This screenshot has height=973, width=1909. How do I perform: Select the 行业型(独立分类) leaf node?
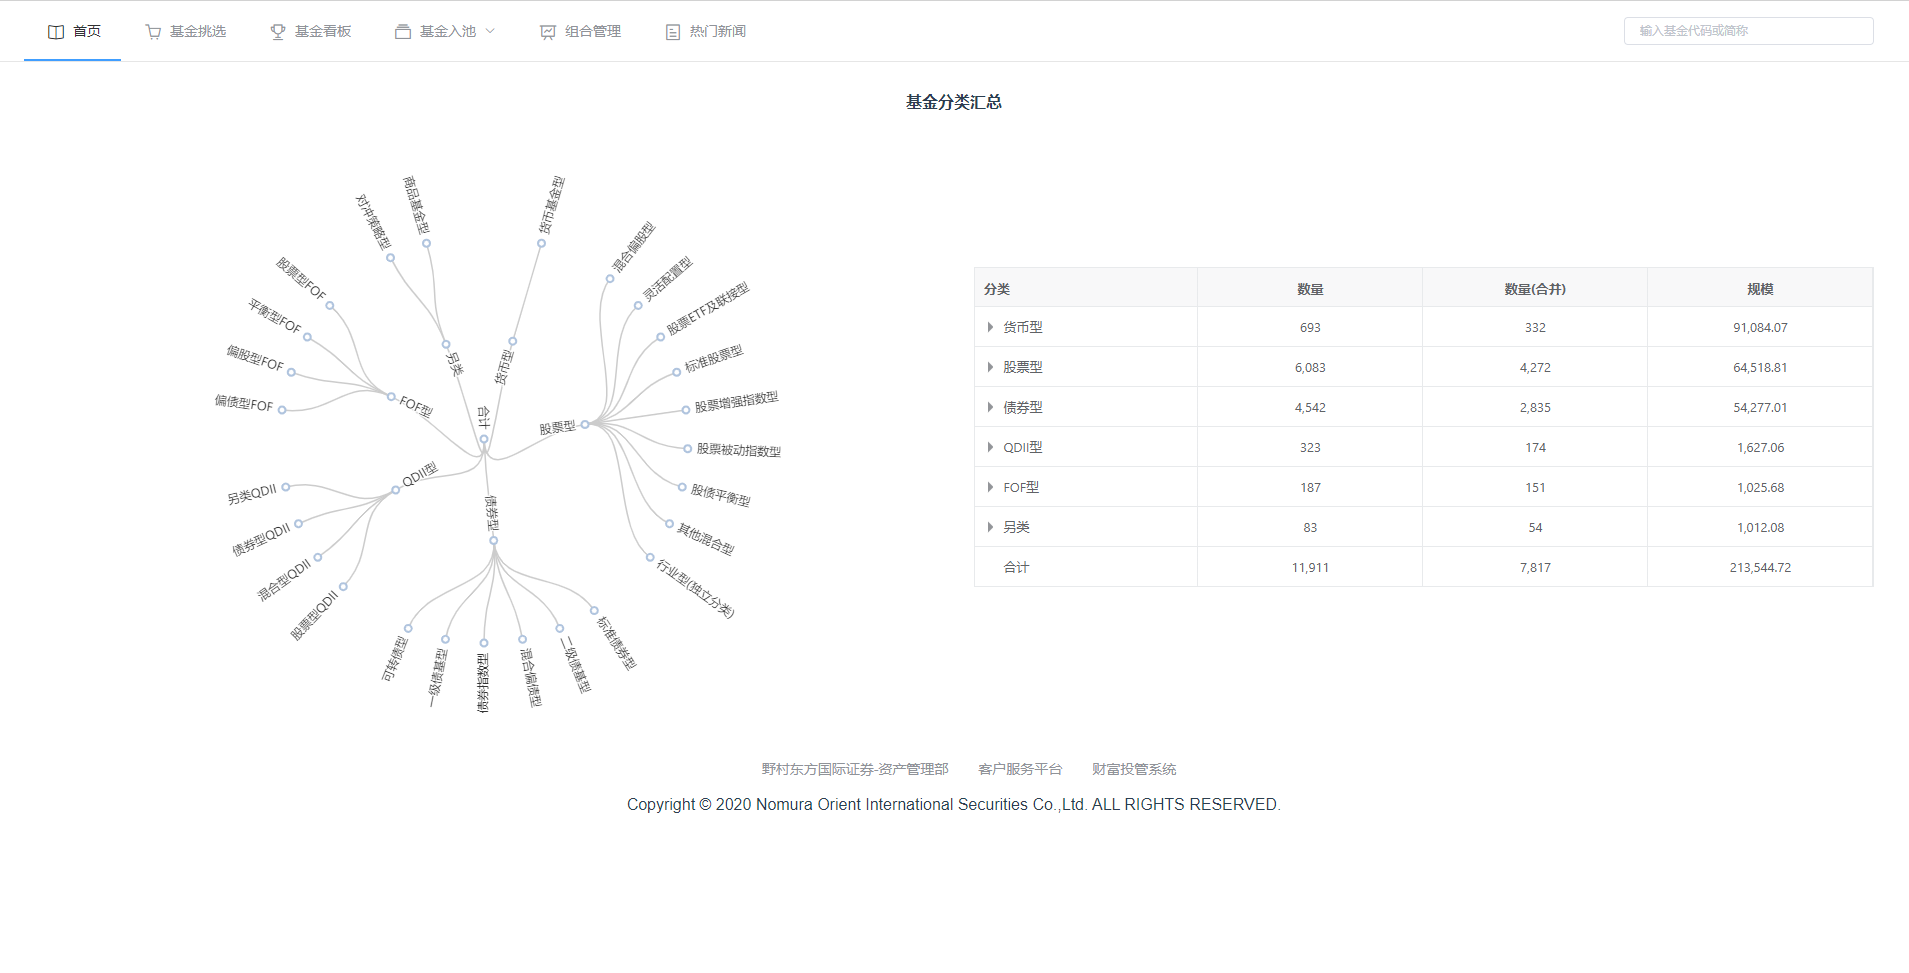pos(650,557)
